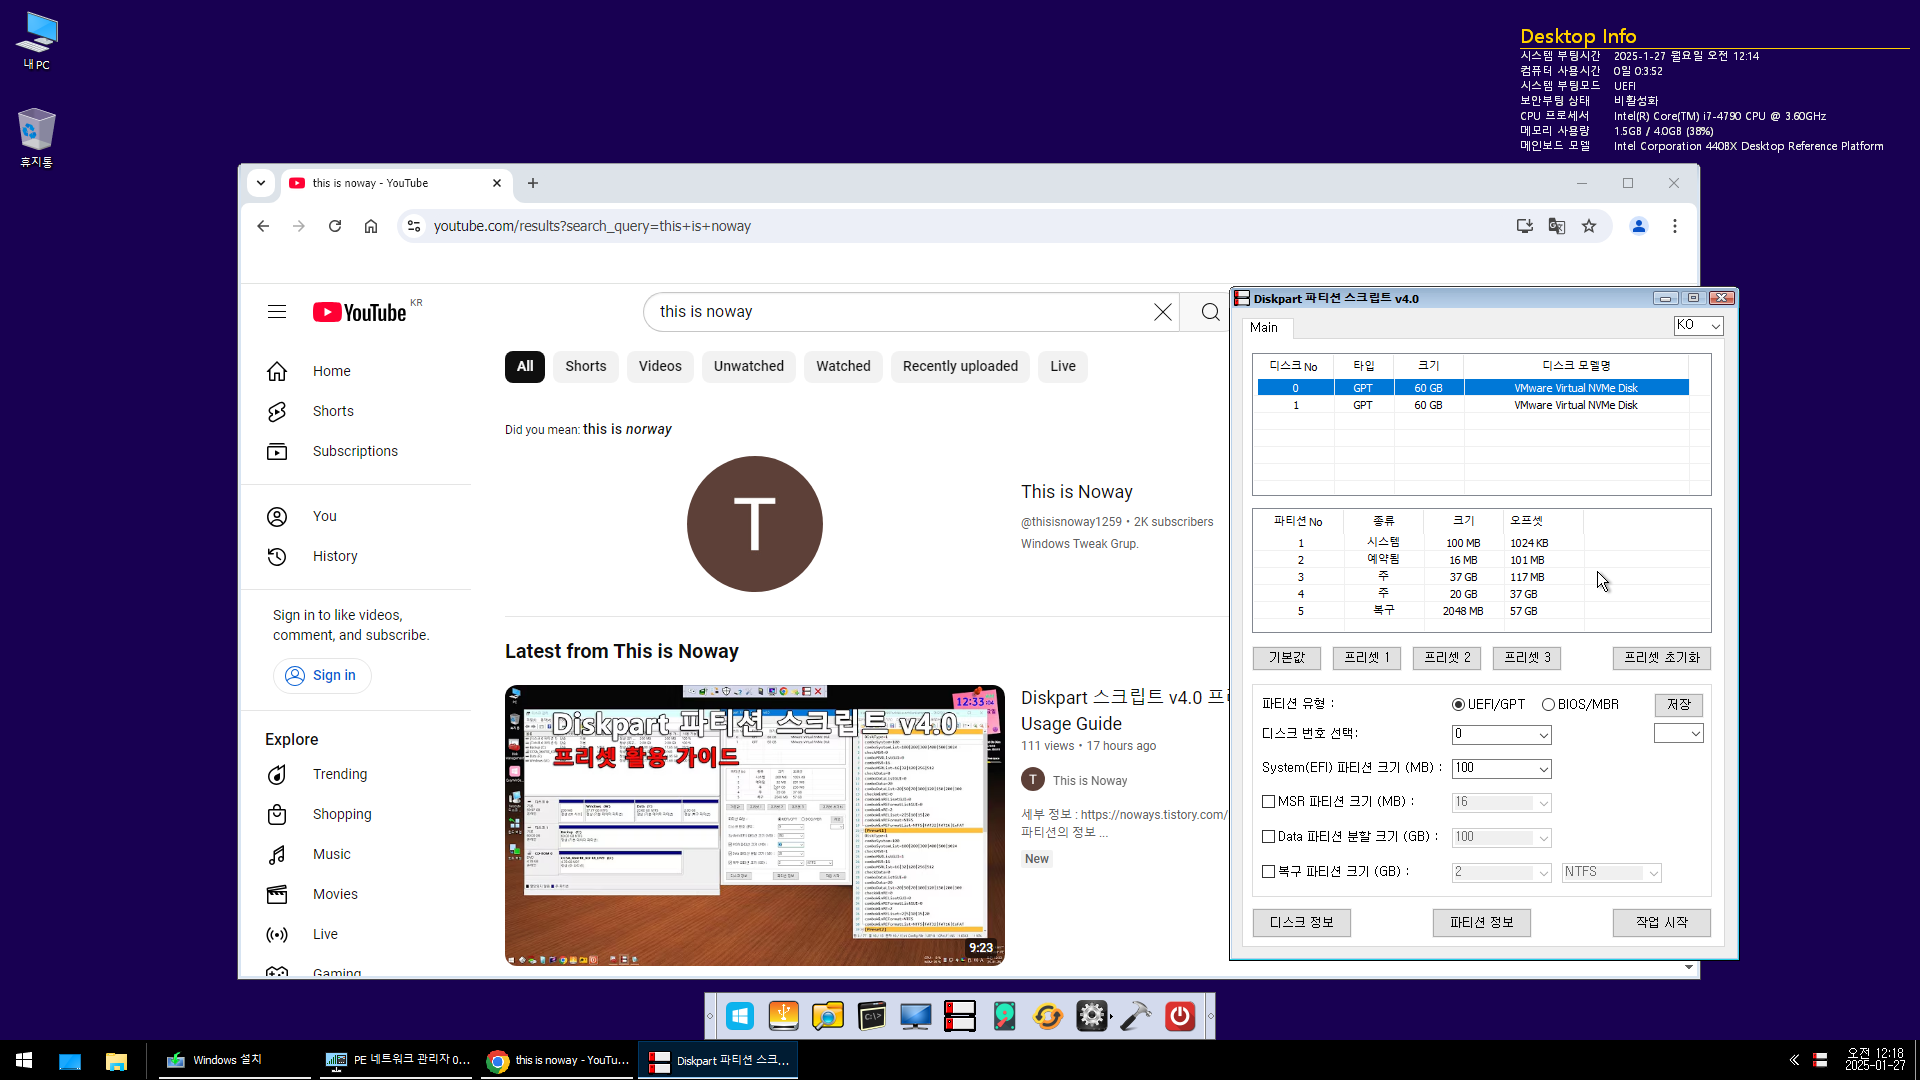Open Windows Start button on taskbar

[24, 1060]
